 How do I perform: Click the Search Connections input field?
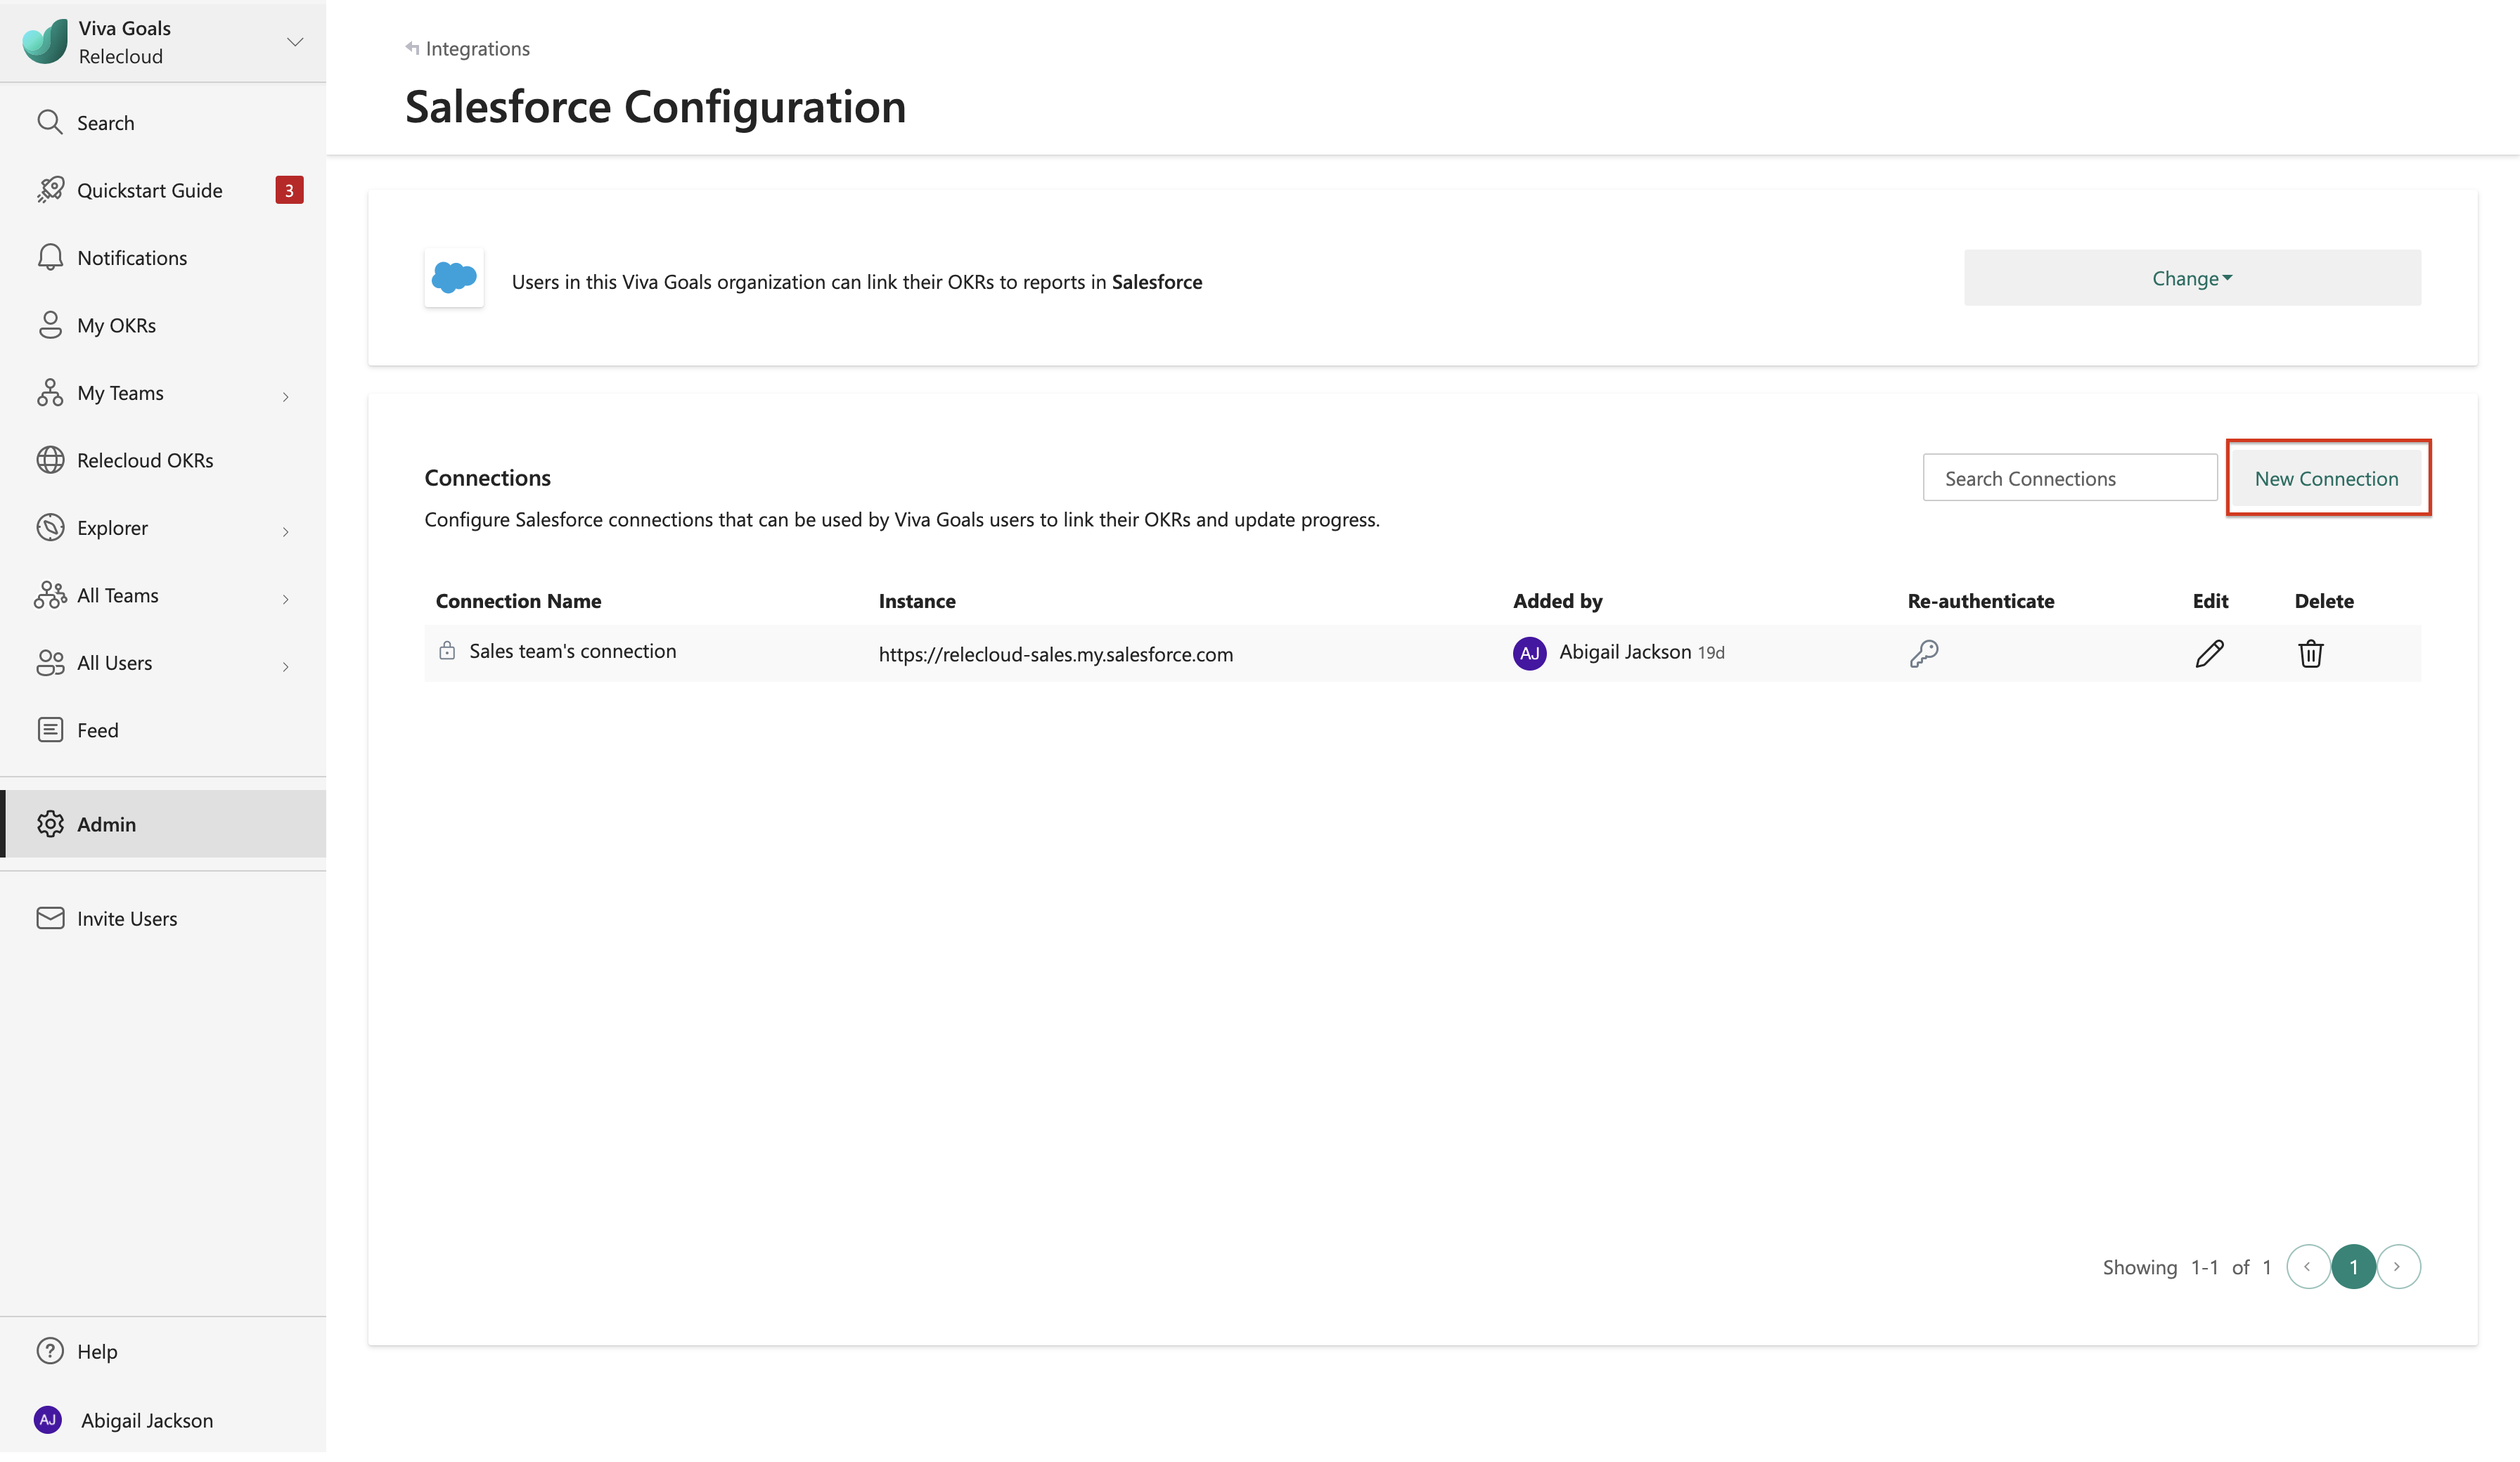pyautogui.click(x=2069, y=478)
